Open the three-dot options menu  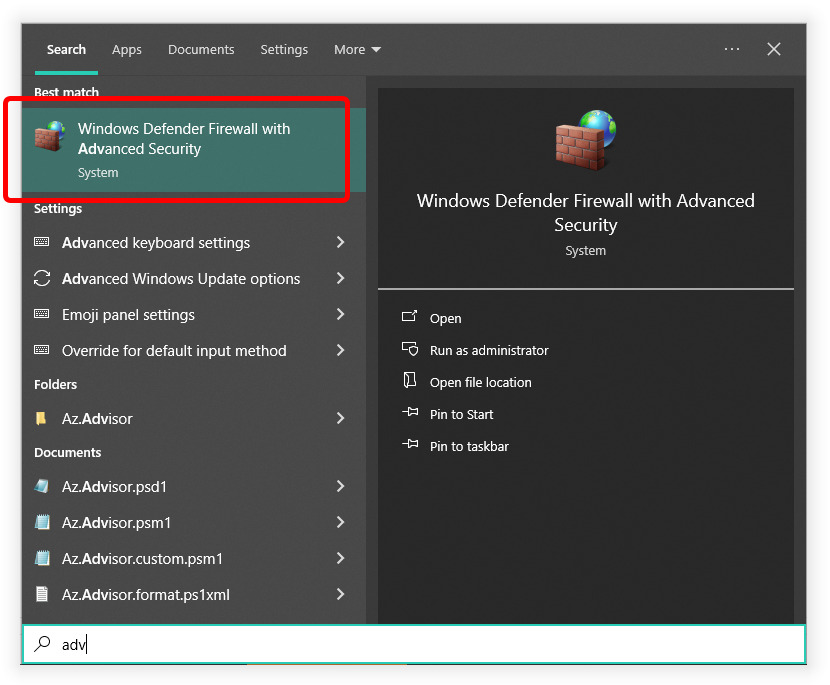pos(732,49)
